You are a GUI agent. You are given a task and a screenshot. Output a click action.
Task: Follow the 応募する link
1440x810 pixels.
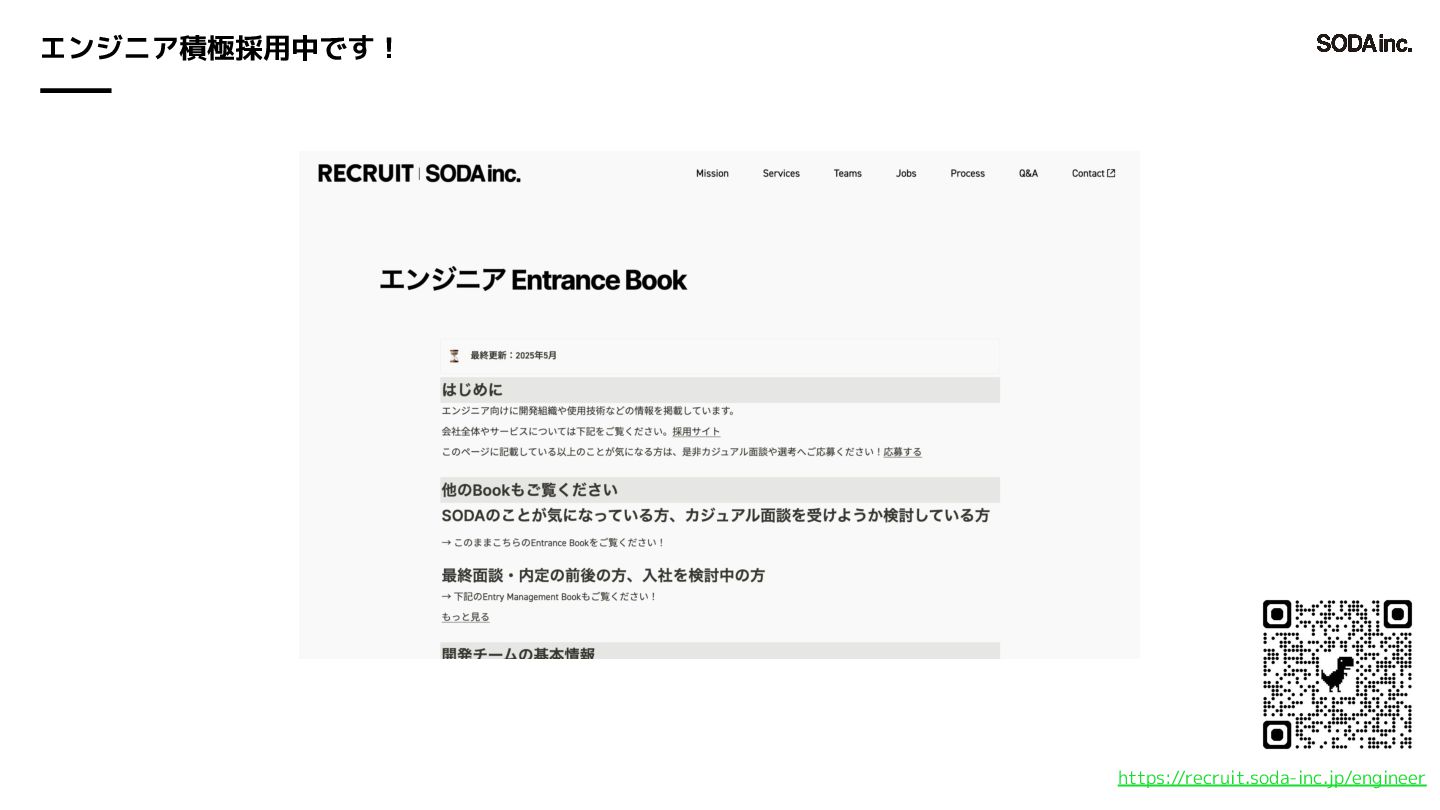(903, 452)
